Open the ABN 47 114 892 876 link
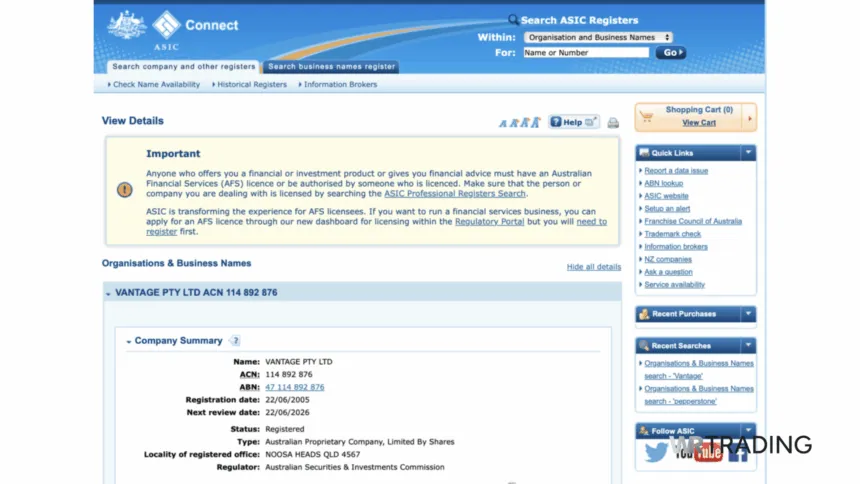Image resolution: width=860 pixels, height=484 pixels. (295, 387)
